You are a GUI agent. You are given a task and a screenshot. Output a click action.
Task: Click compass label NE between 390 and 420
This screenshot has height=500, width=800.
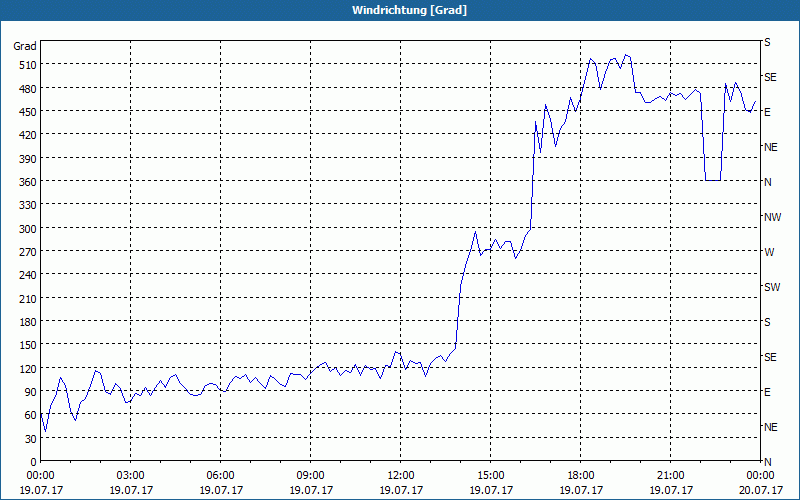point(771,147)
